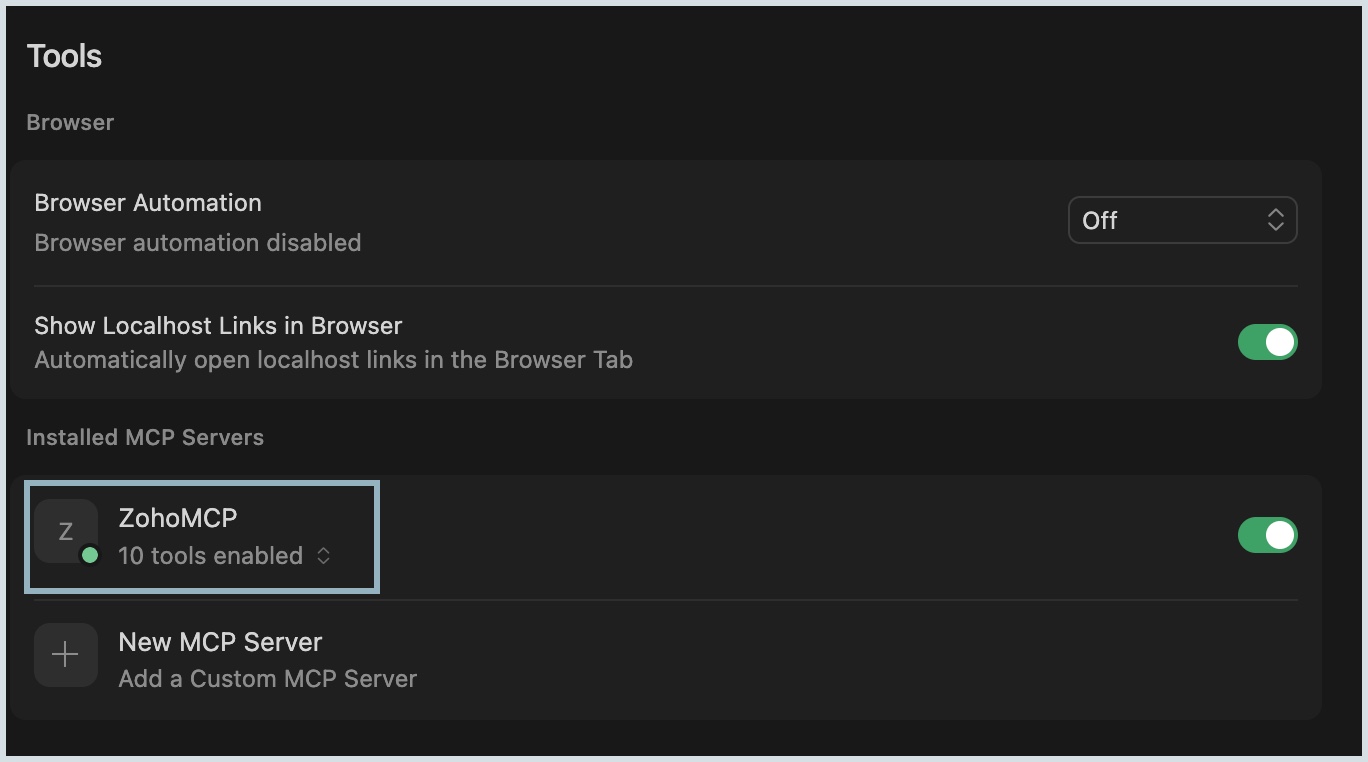The width and height of the screenshot is (1368, 762).
Task: Click the "Add a Custom MCP Server" text
Action: tap(267, 679)
